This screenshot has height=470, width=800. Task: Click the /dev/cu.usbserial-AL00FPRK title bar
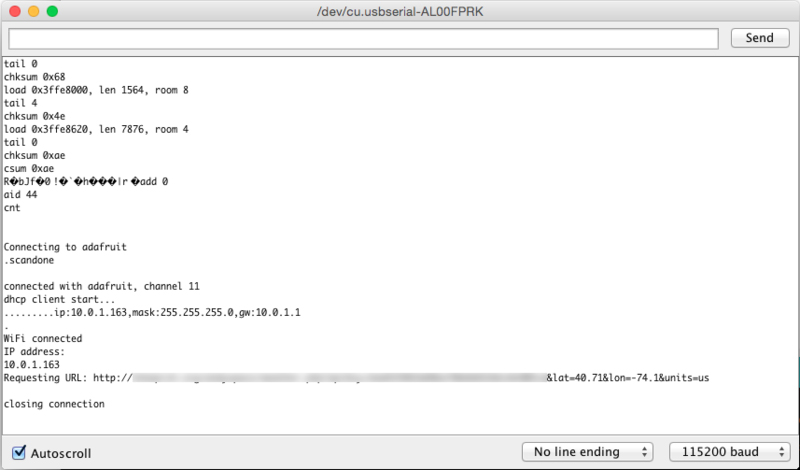pos(400,11)
